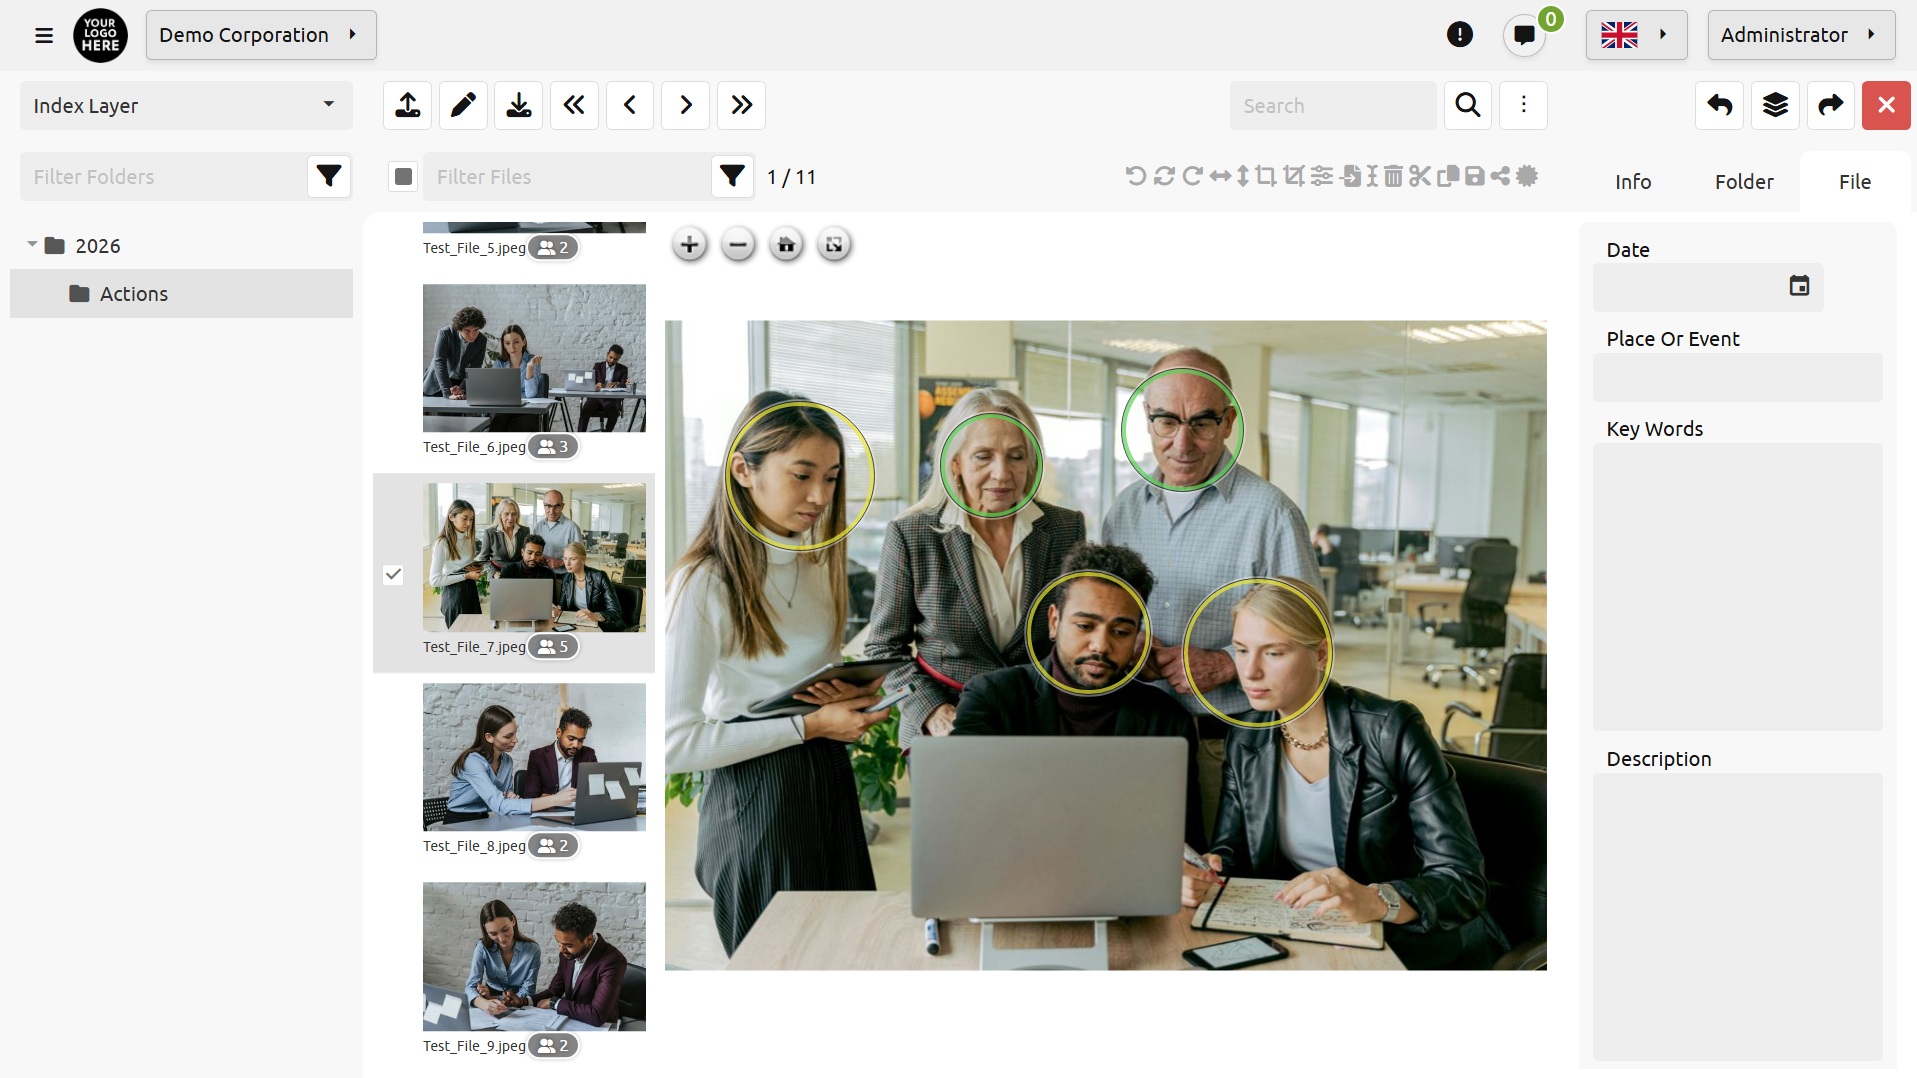This screenshot has width=1917, height=1078.
Task: Toggle the select all files checkbox
Action: (x=403, y=177)
